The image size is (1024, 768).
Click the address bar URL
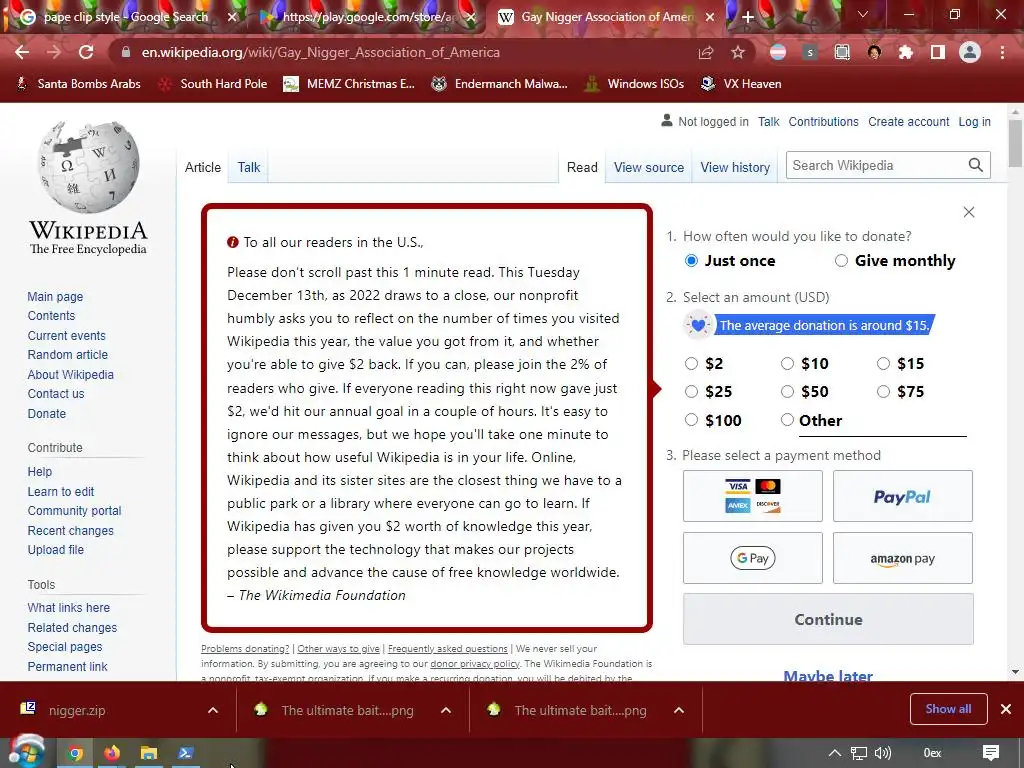click(321, 52)
